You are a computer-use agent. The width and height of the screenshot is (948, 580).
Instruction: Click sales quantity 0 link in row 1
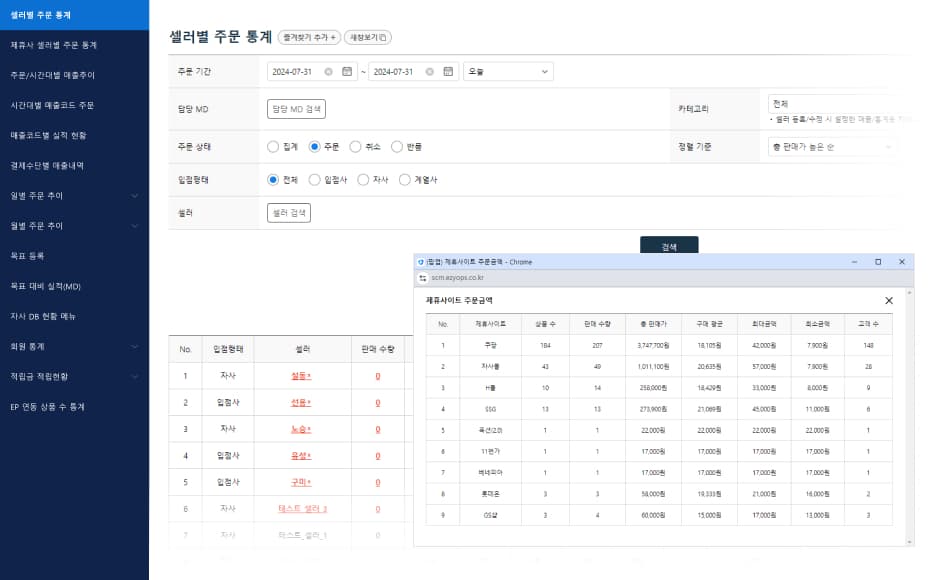pyautogui.click(x=378, y=376)
